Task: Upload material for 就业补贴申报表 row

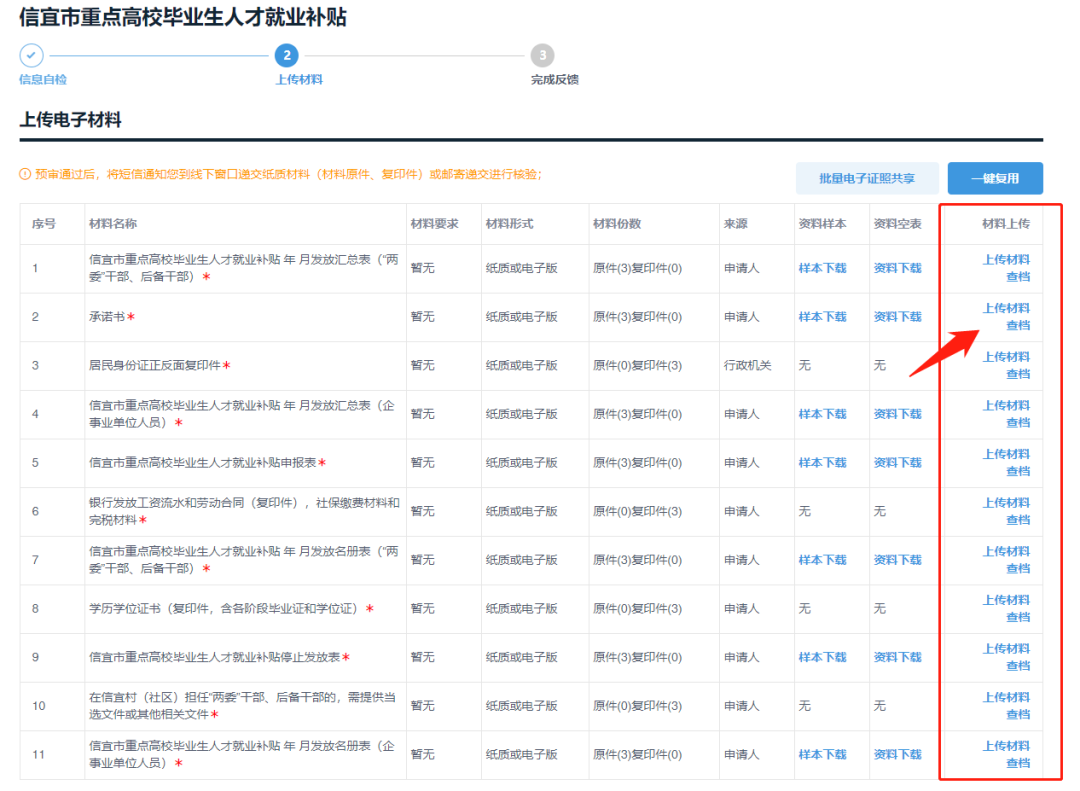Action: [1006, 454]
